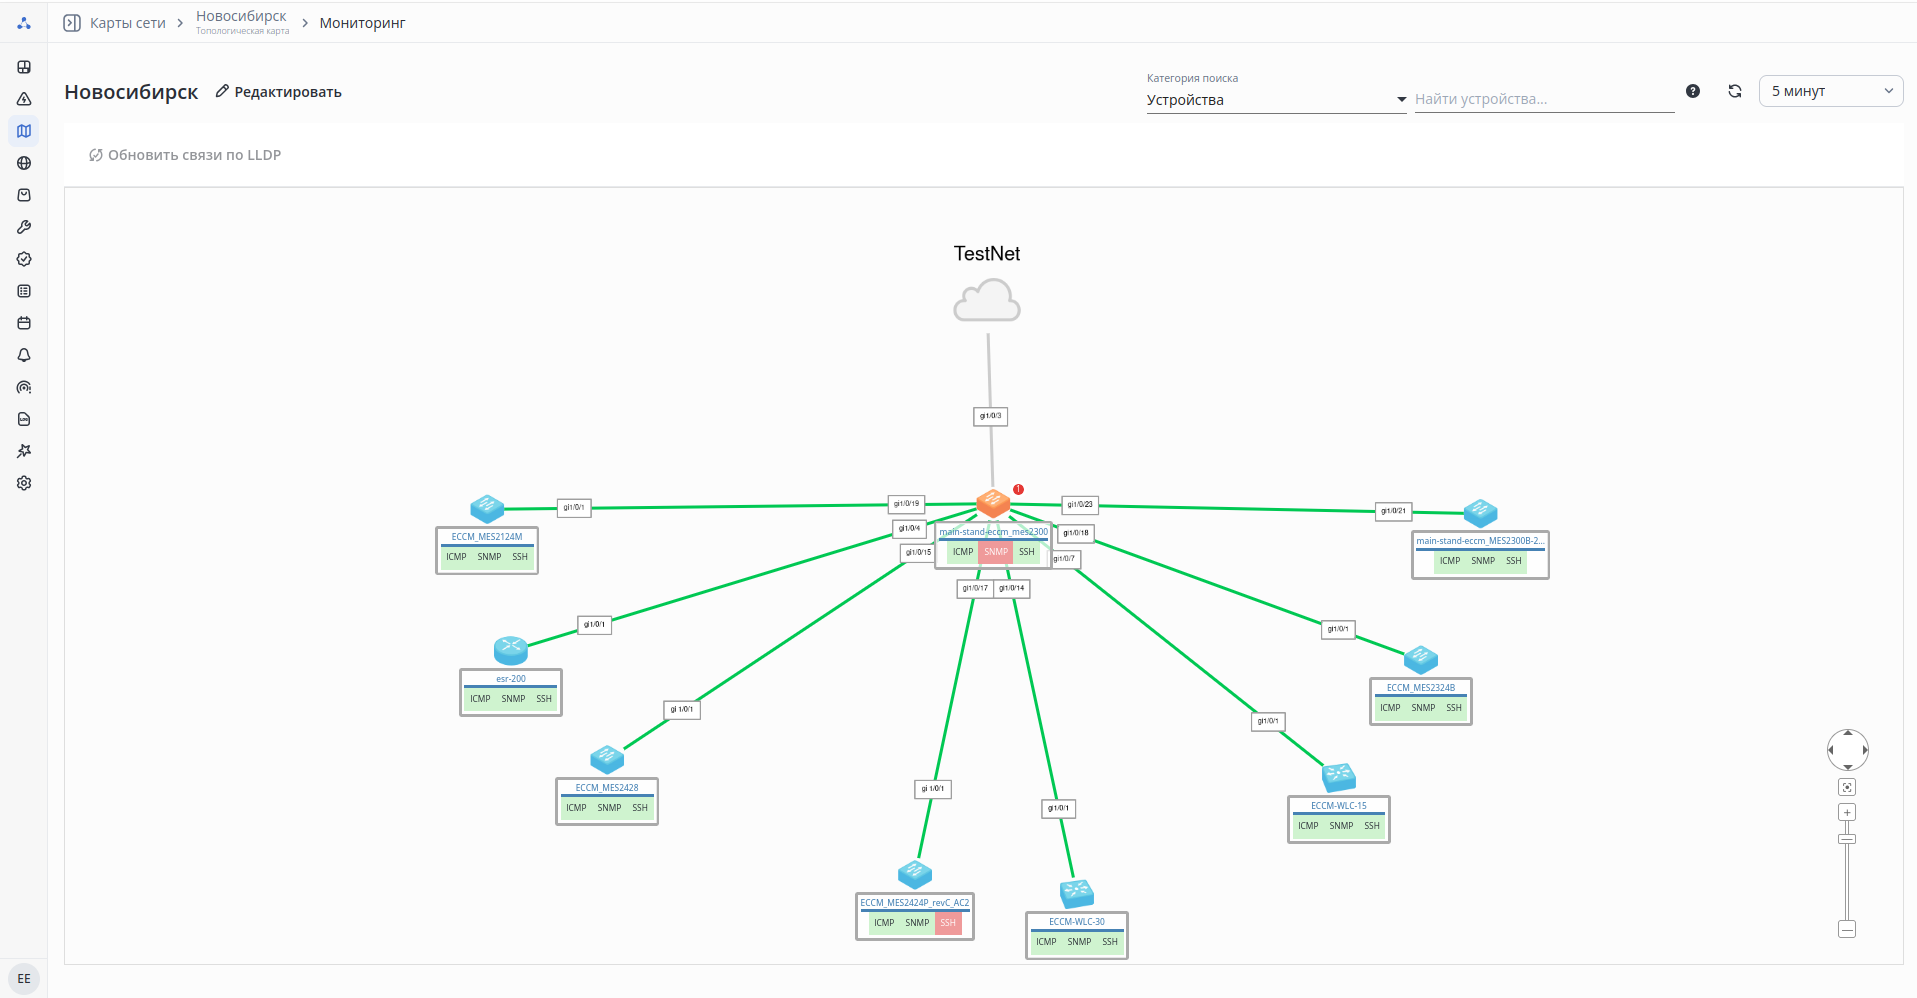Toggle the sidebar expand panel icon

point(72,23)
